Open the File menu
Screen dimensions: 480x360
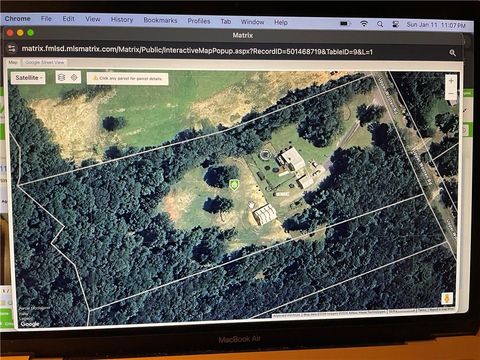46,19
